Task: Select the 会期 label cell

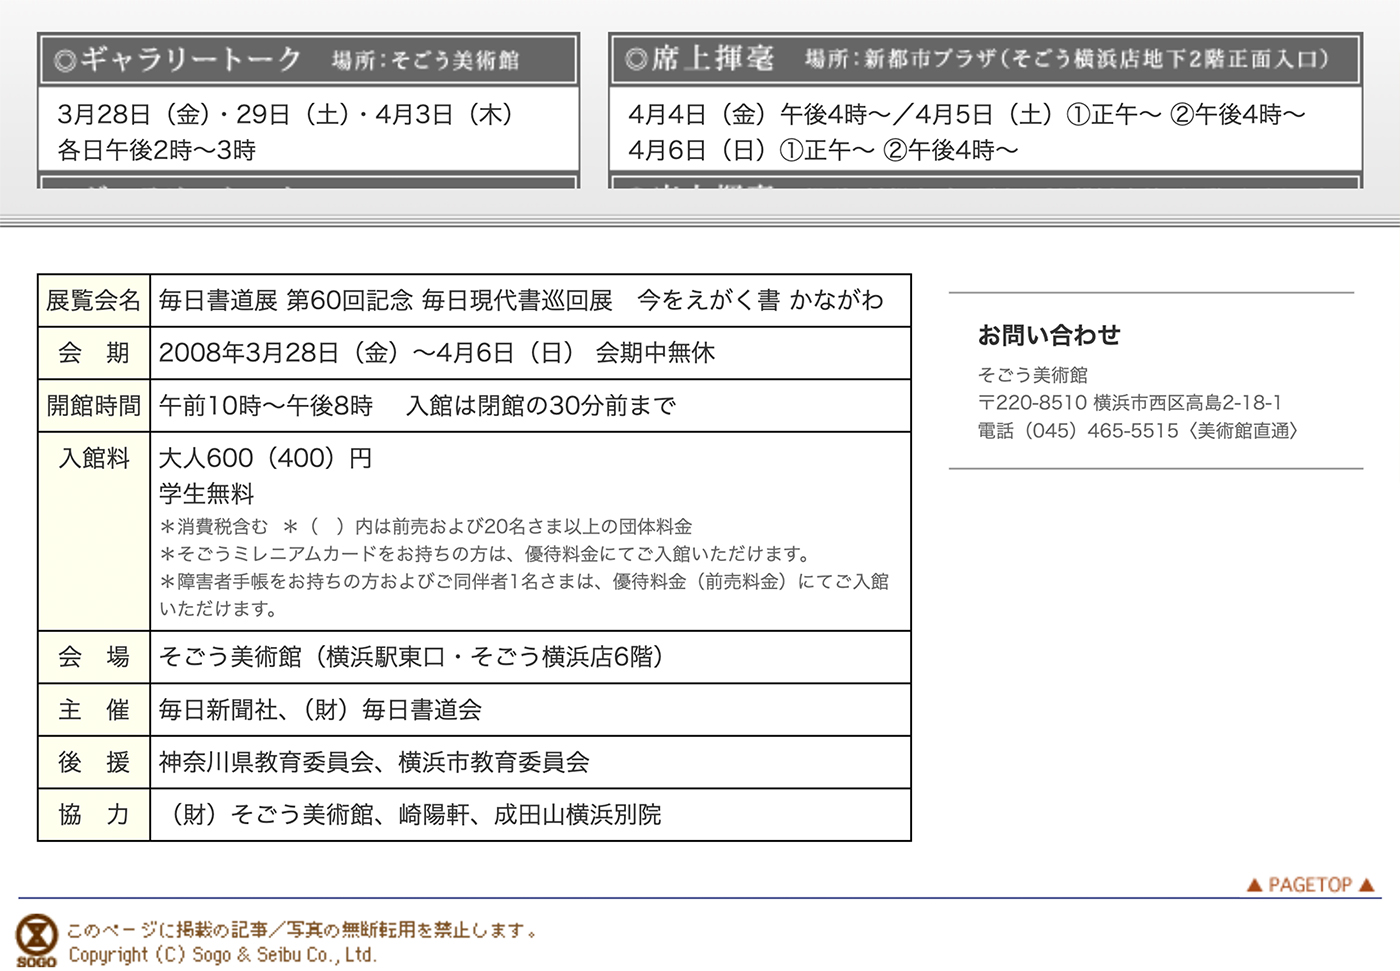Action: tap(94, 353)
